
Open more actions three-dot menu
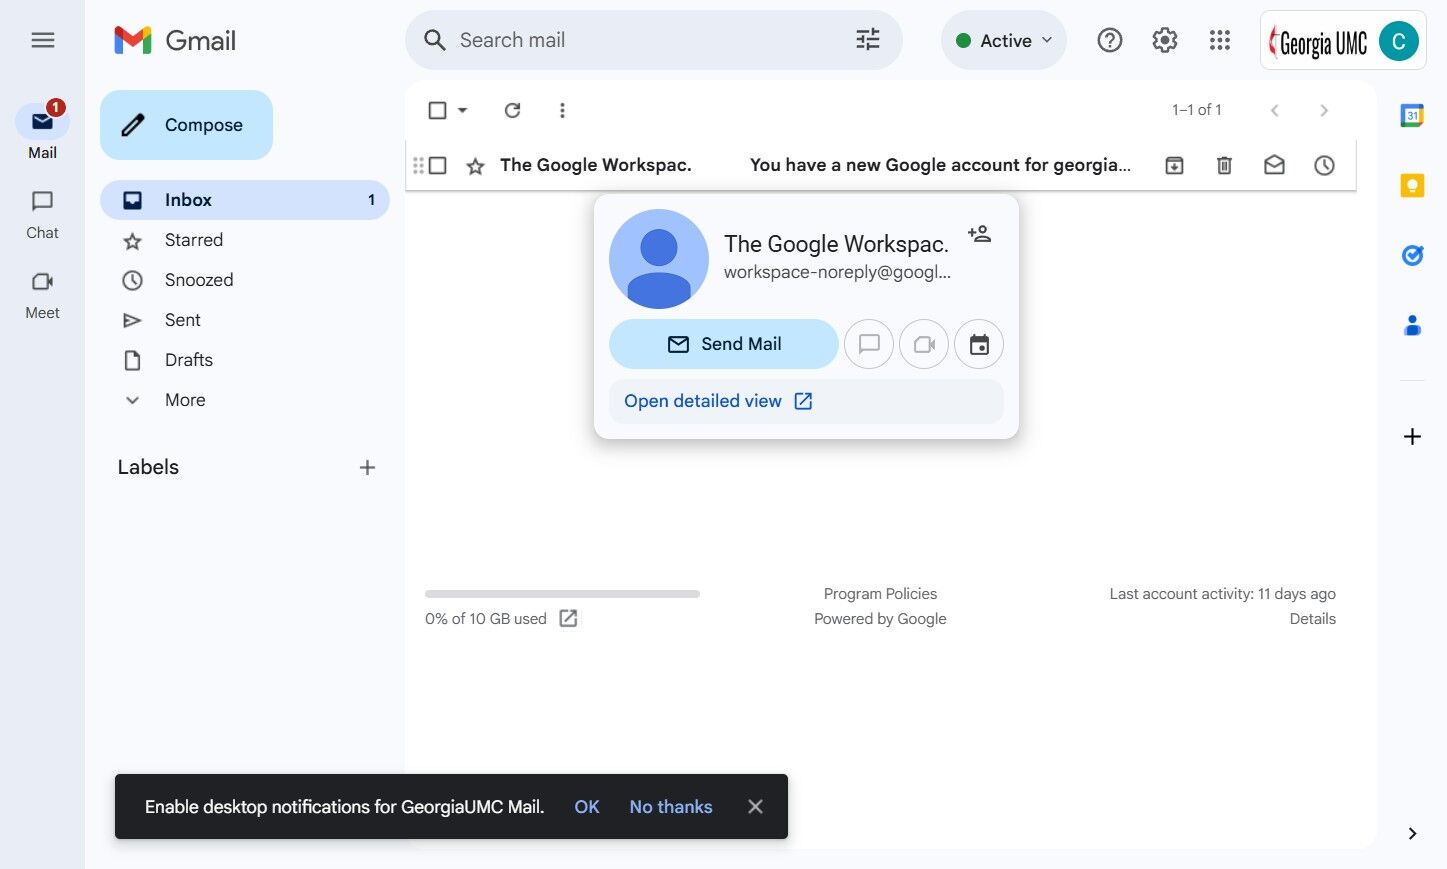pyautogui.click(x=562, y=110)
